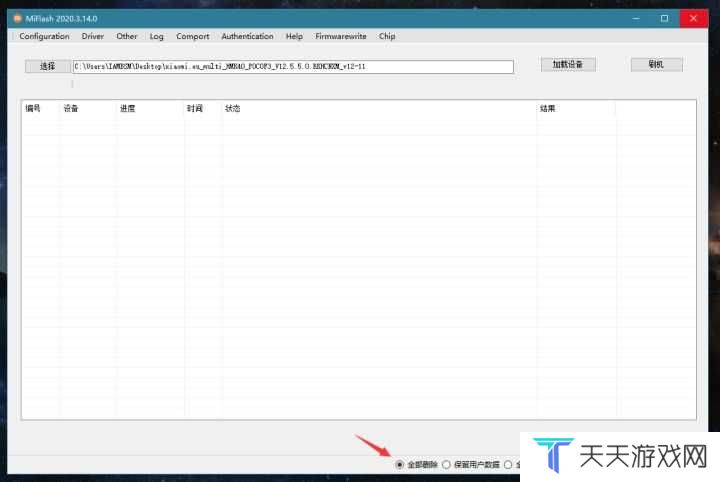Open the Authentication menu
The width and height of the screenshot is (720, 482).
tap(248, 36)
